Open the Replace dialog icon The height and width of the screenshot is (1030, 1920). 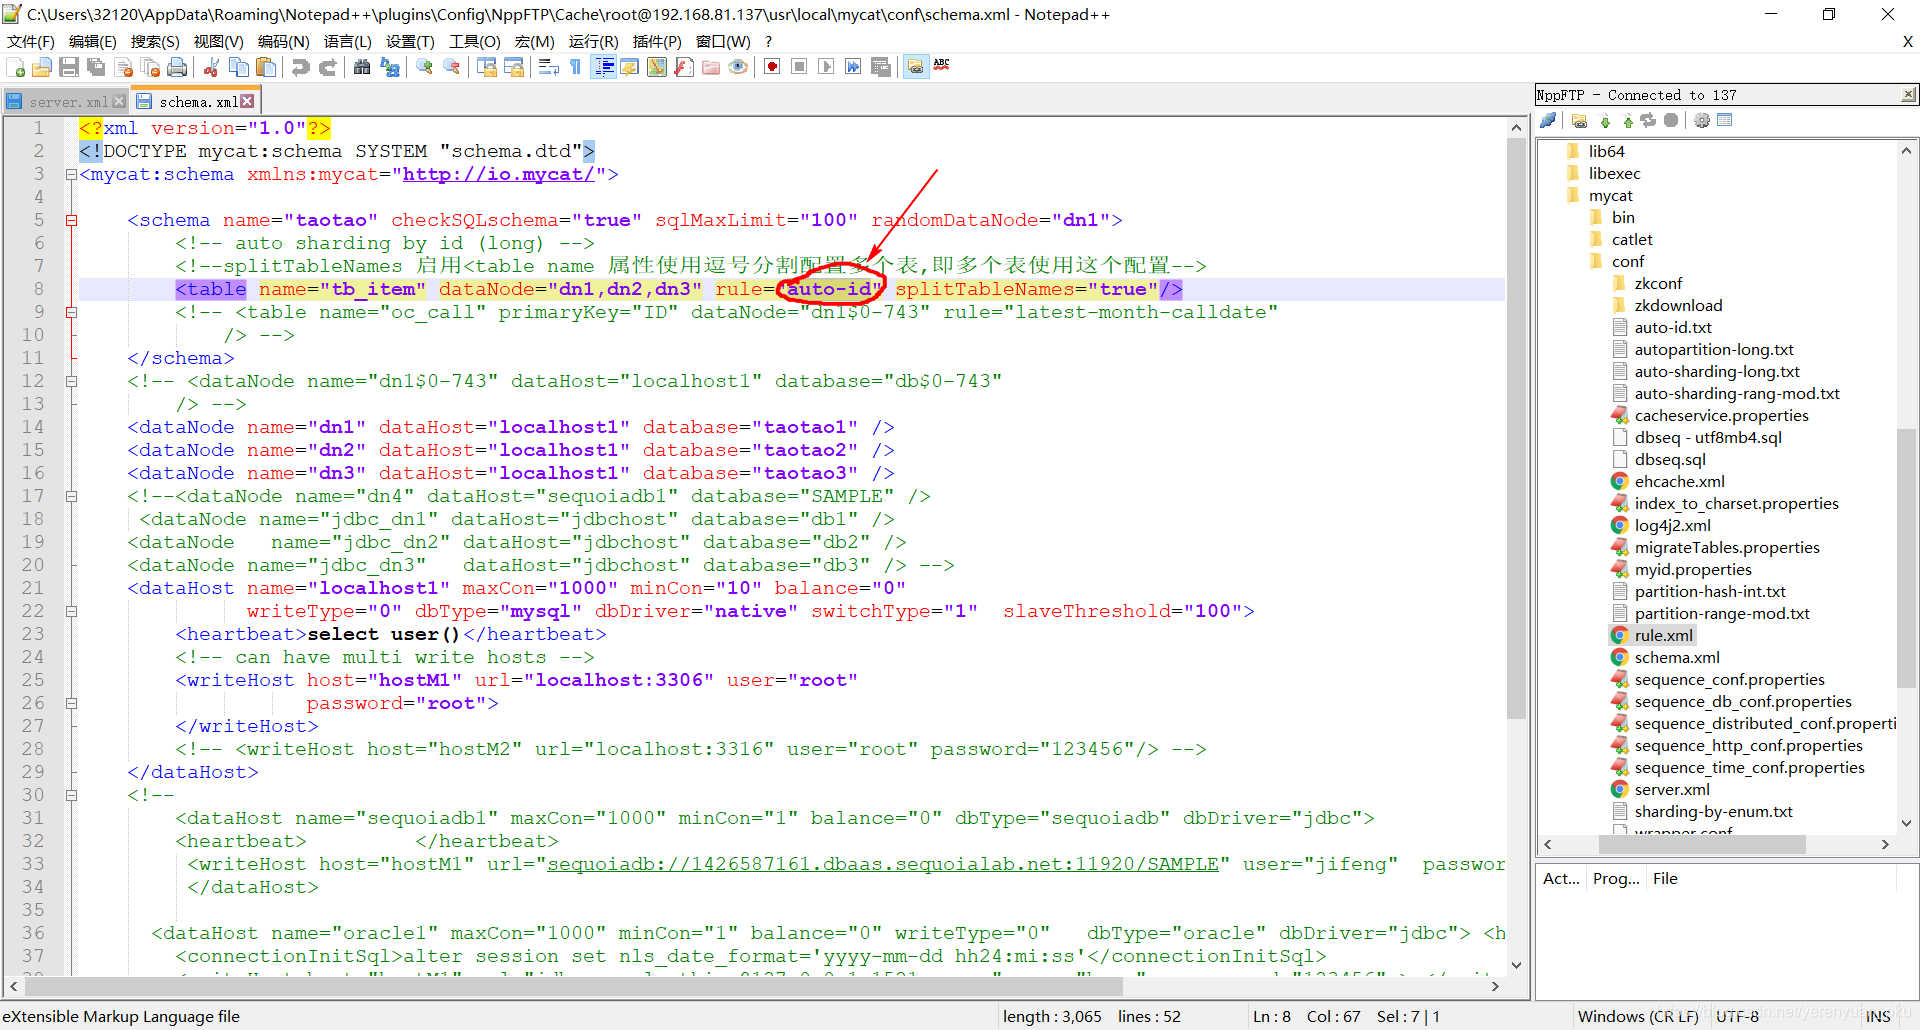point(390,67)
